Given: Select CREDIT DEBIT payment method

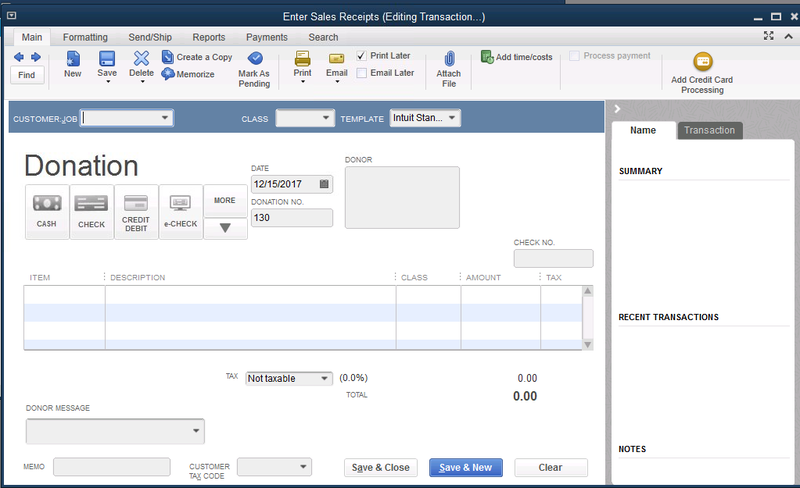Looking at the screenshot, I should click(x=136, y=211).
